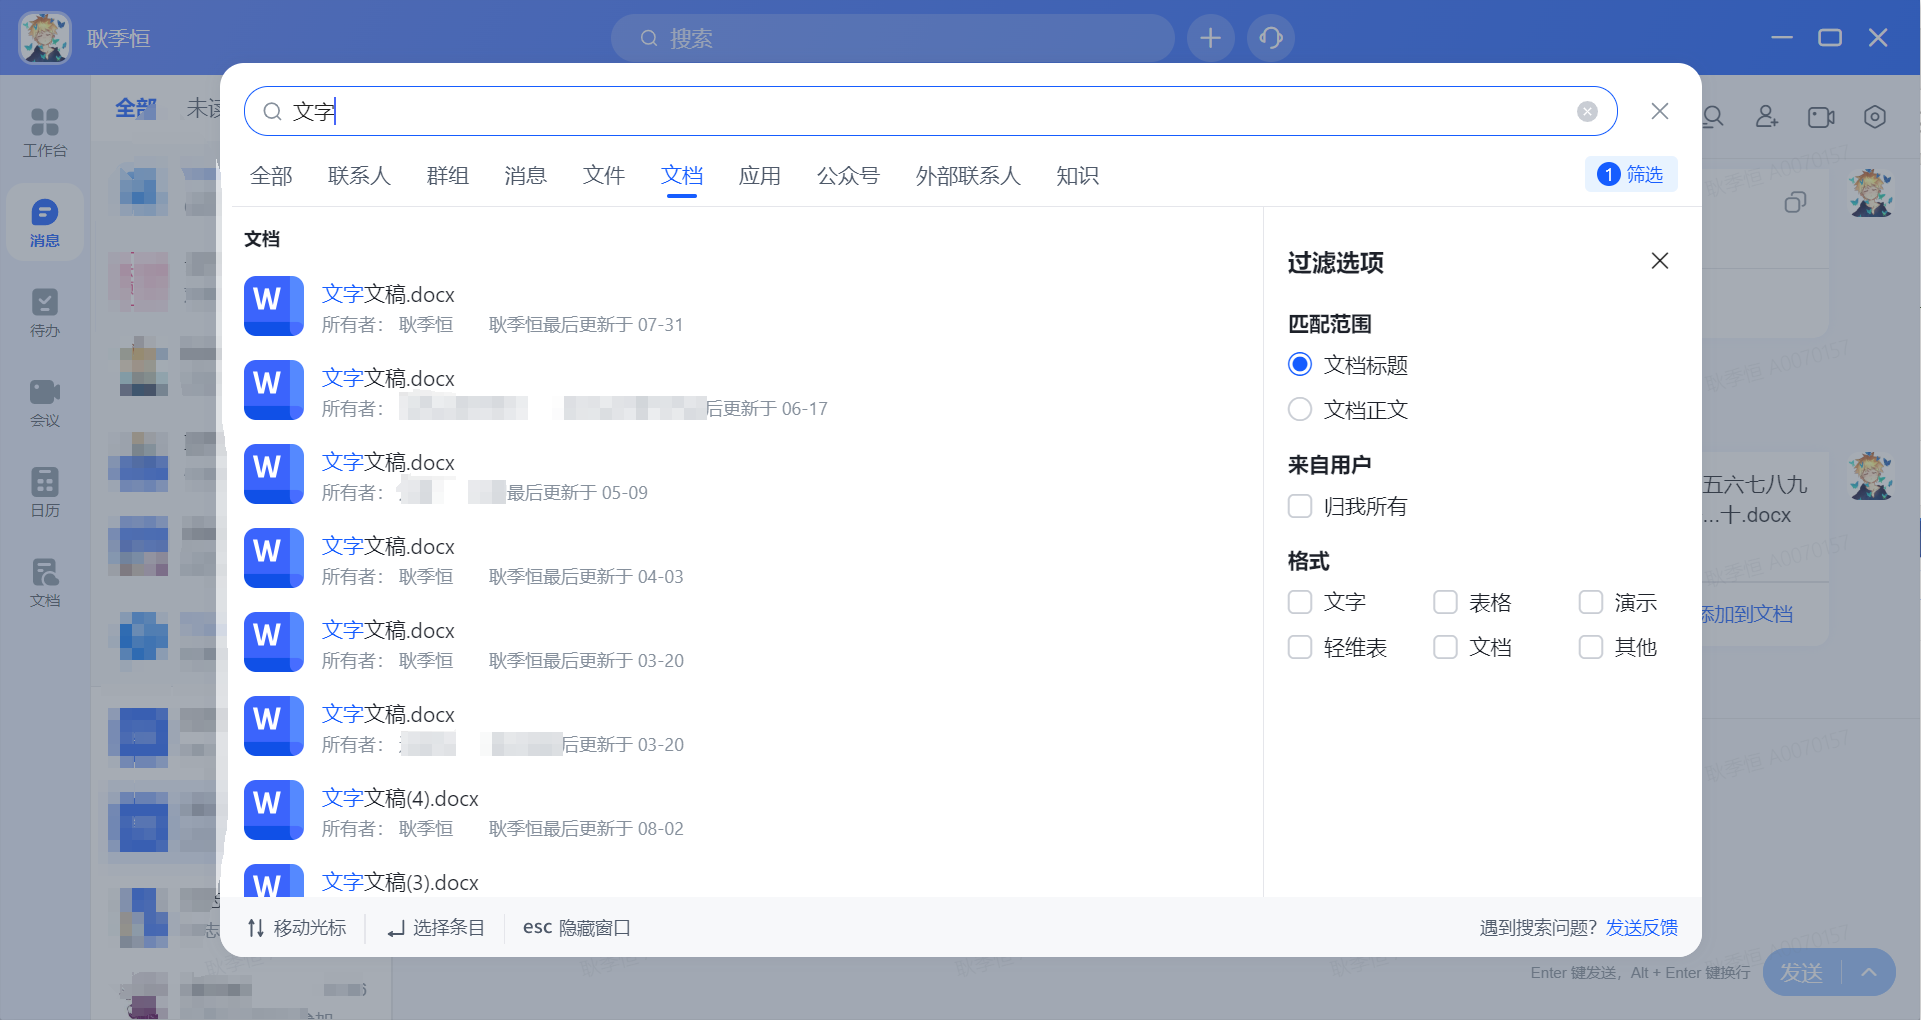
Task: Click Word icon of 文字文稿(4).docx
Action: [274, 810]
